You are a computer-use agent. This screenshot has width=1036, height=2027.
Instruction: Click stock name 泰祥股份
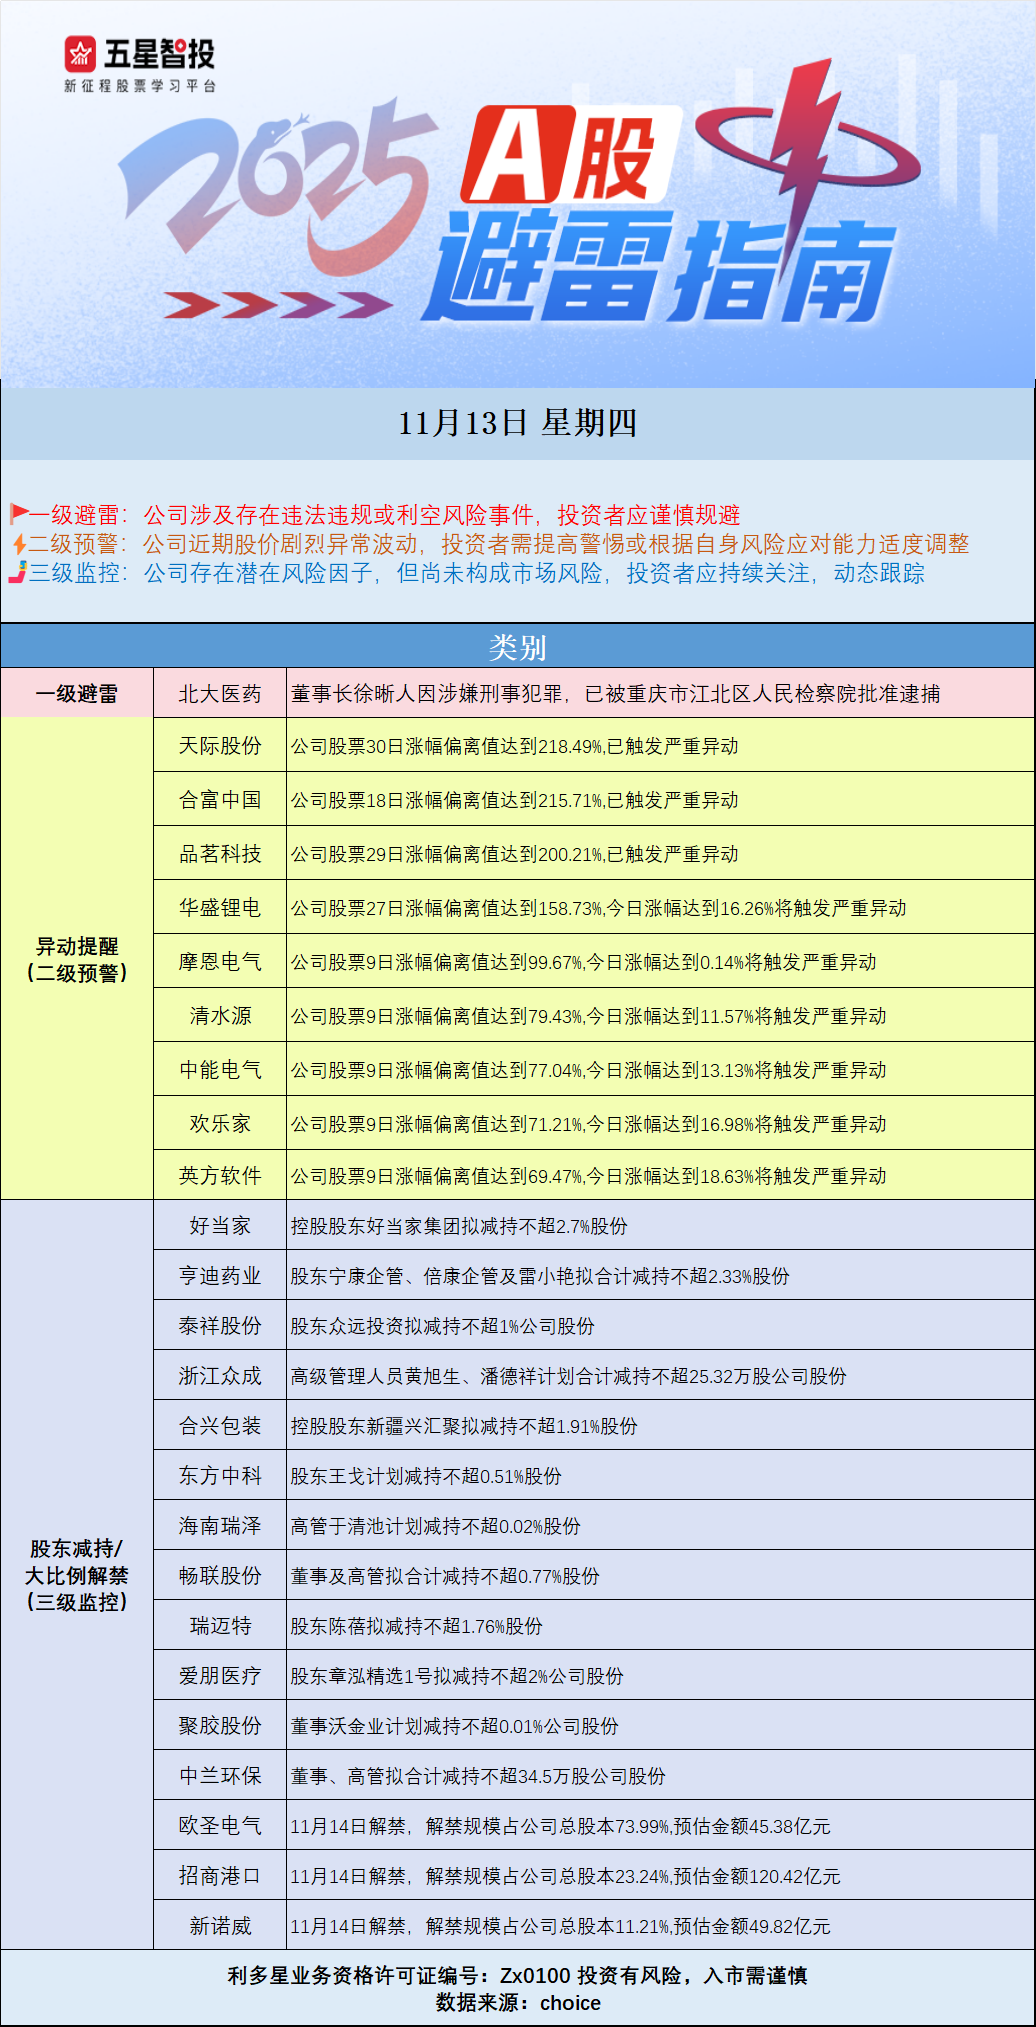pyautogui.click(x=220, y=1325)
